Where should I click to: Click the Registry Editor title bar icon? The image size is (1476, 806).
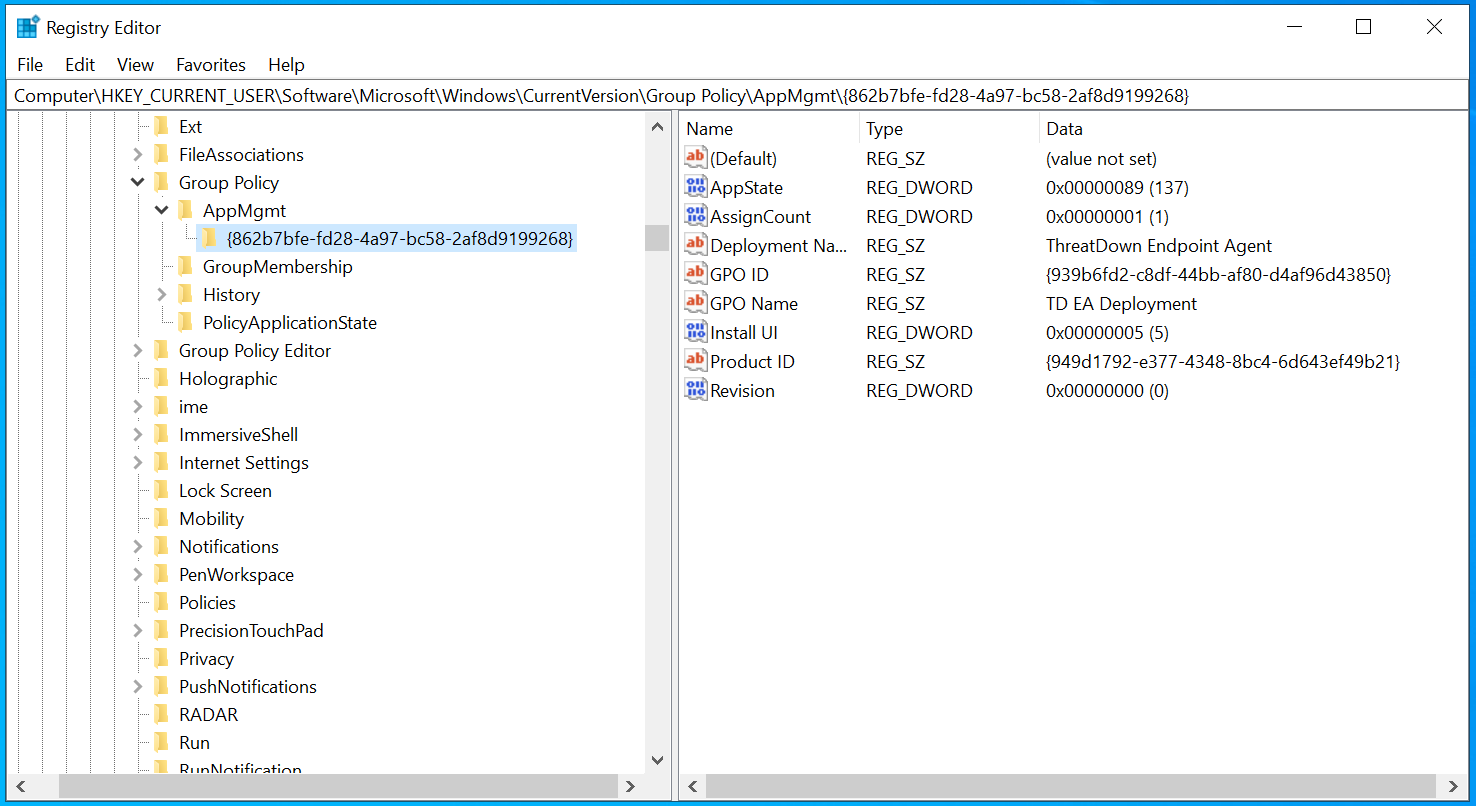[28, 27]
